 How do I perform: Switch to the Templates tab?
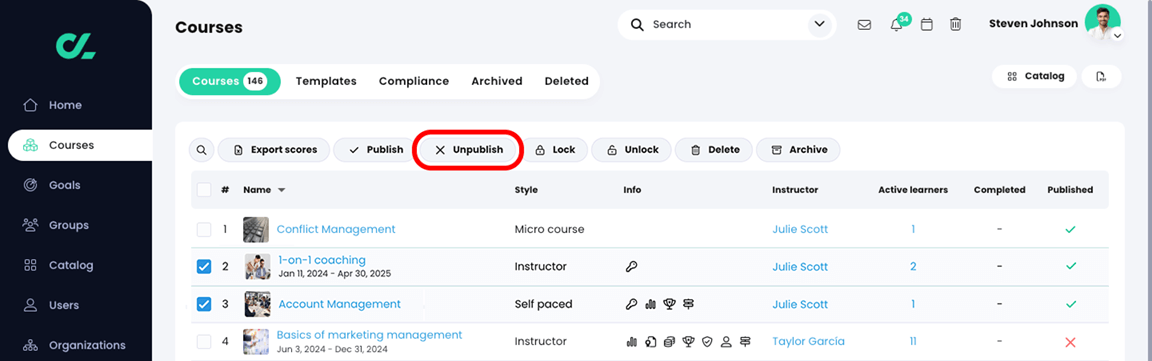click(x=326, y=81)
